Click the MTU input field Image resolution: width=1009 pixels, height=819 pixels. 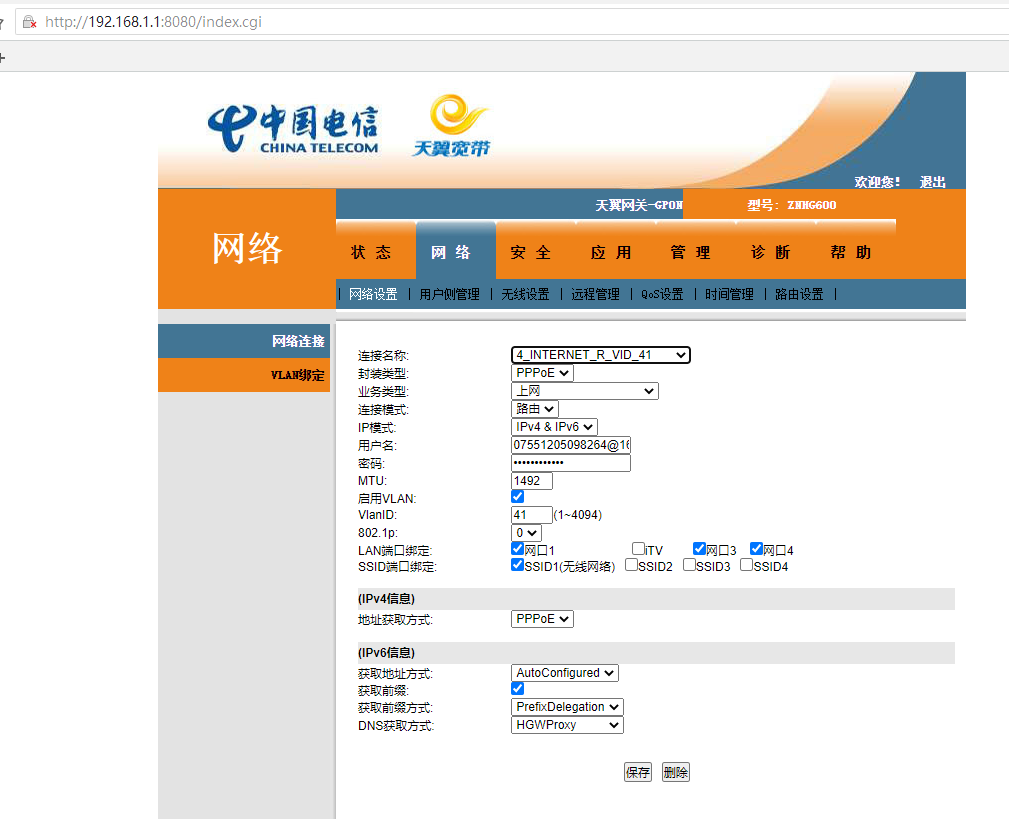click(x=531, y=481)
